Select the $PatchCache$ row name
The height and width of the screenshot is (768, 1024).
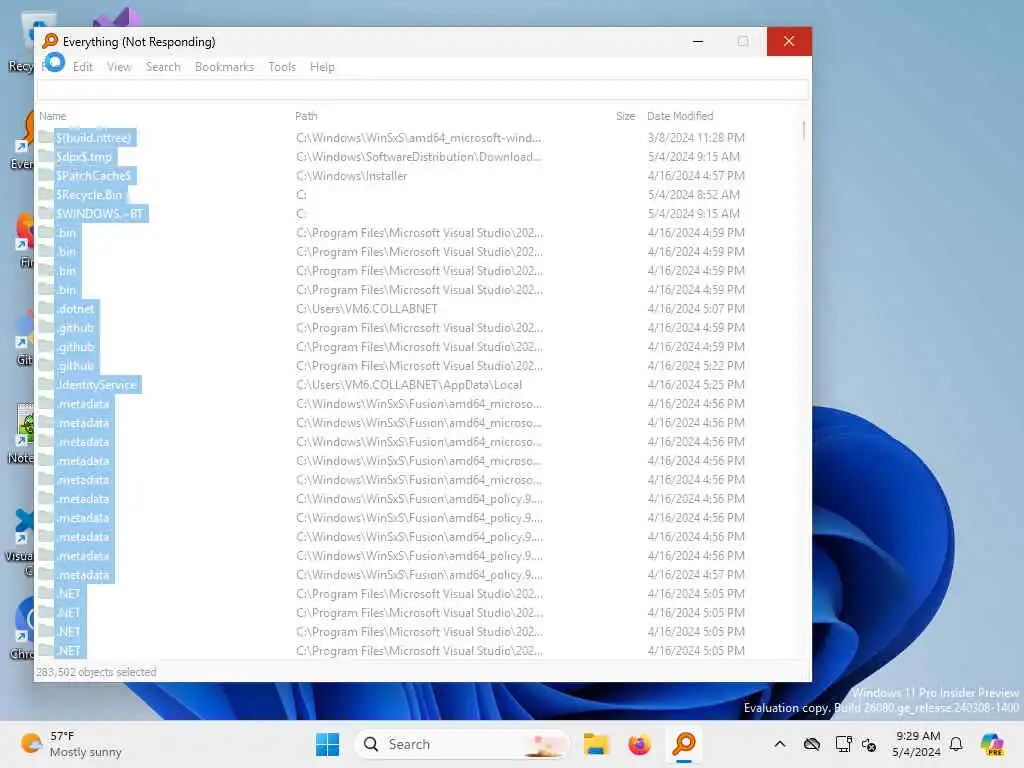pos(93,176)
